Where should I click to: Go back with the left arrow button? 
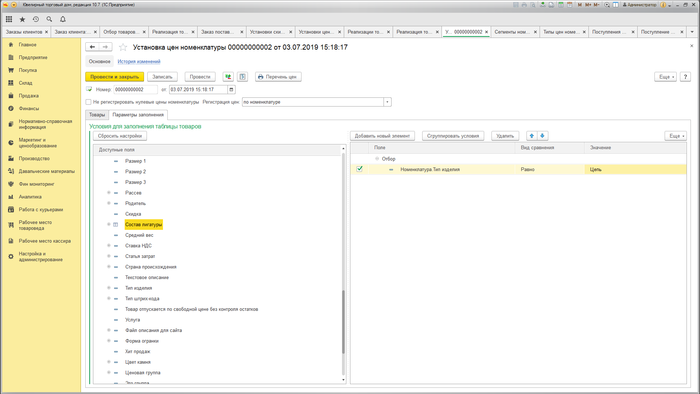(x=92, y=47)
